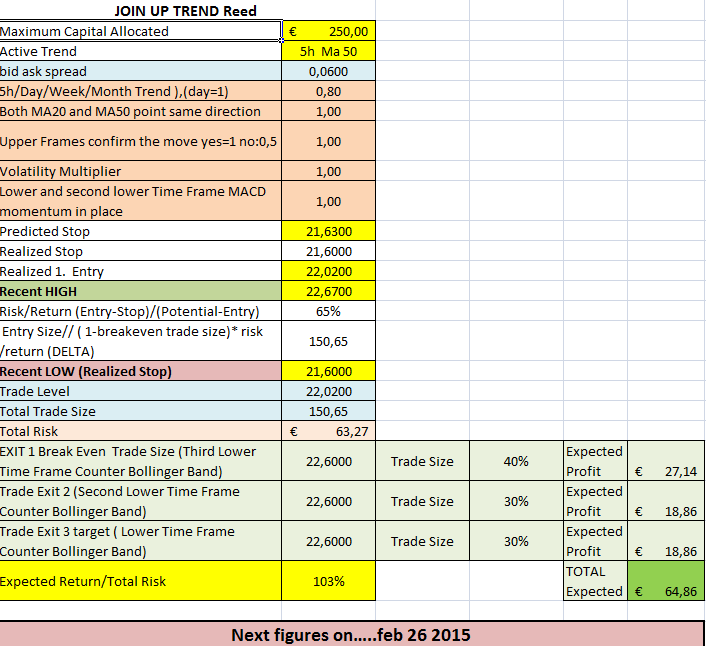706x646 pixels.
Task: Click € 18,86 in the Trade Exit 2 row
Action: (665, 501)
